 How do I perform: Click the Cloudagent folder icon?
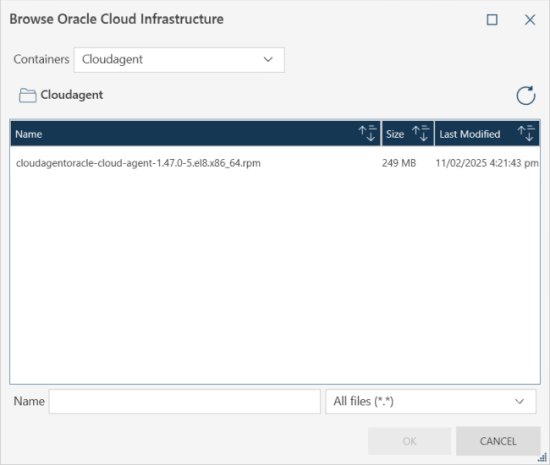(x=27, y=95)
